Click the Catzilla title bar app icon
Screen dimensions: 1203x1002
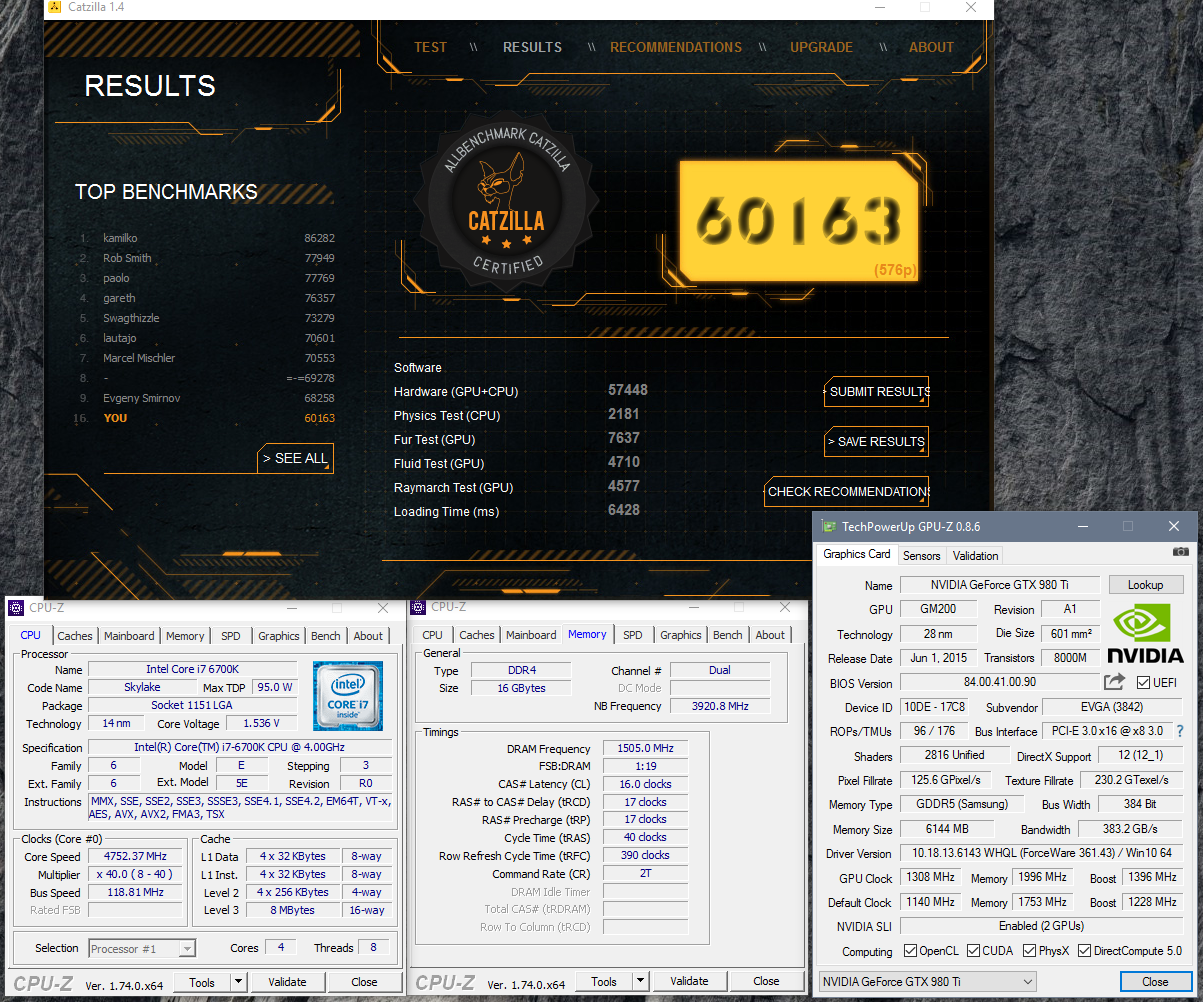pyautogui.click(x=55, y=7)
